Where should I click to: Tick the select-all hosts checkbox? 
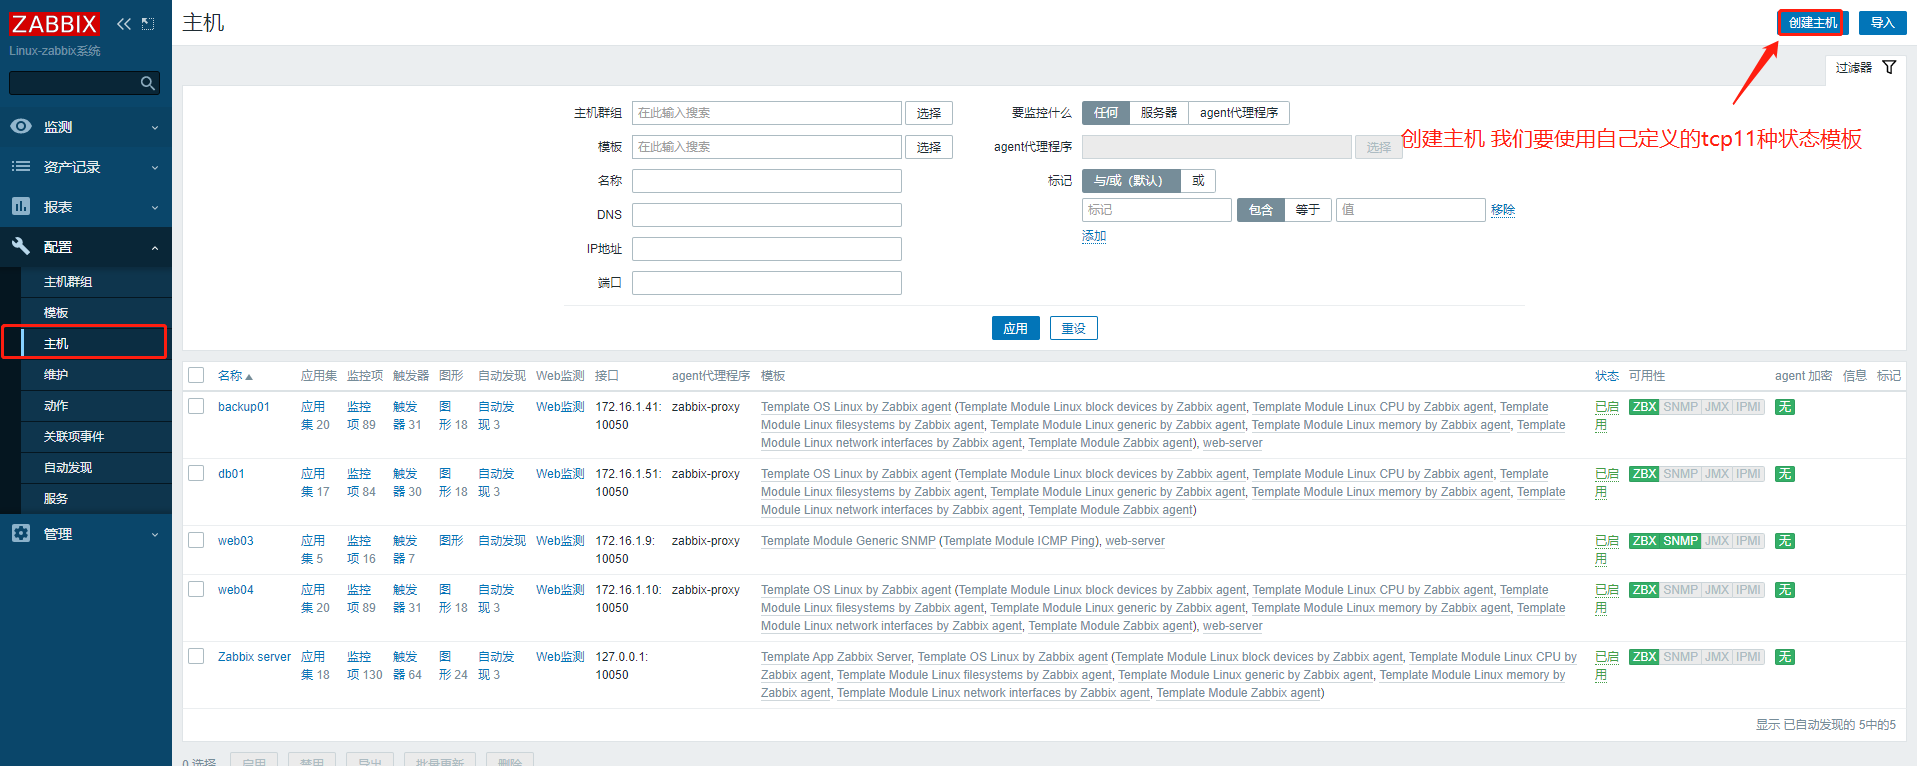point(196,375)
